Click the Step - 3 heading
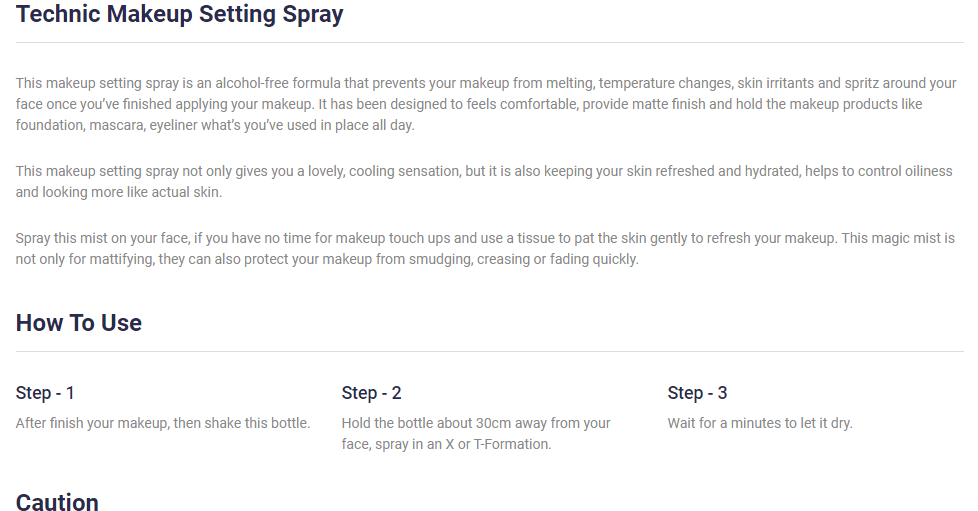The image size is (978, 511). point(697,393)
